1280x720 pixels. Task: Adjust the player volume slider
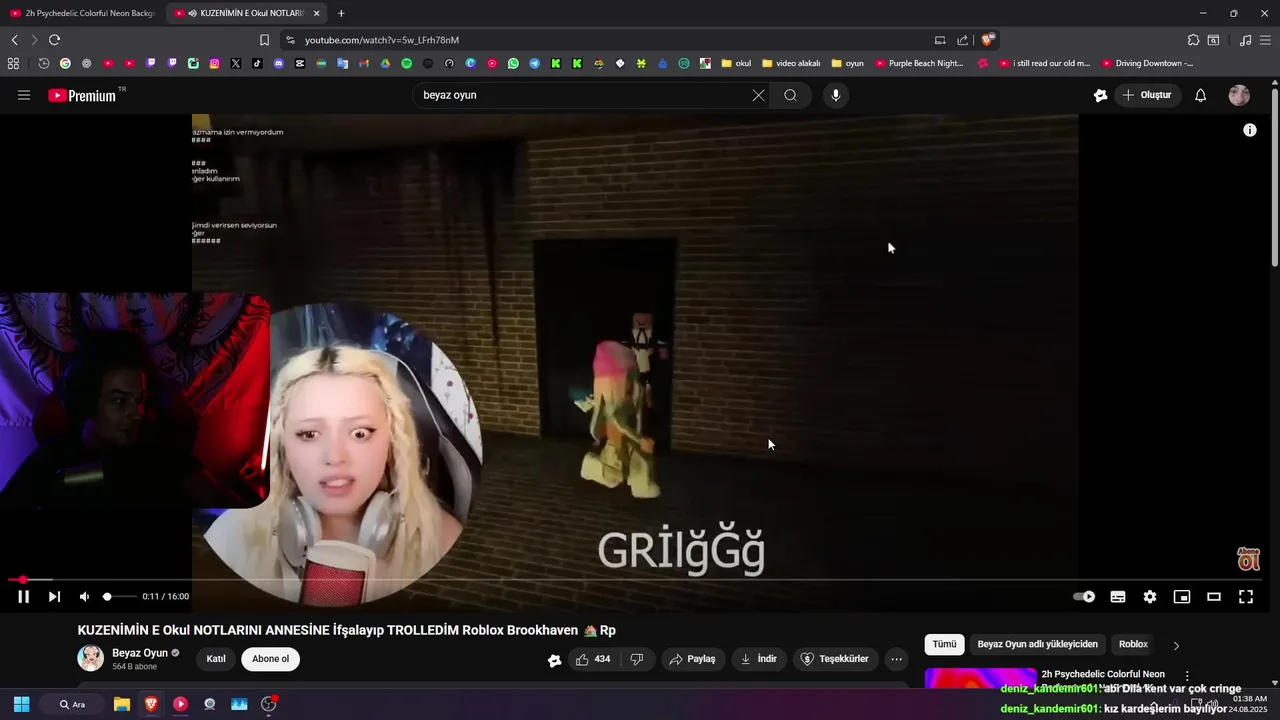coord(119,597)
